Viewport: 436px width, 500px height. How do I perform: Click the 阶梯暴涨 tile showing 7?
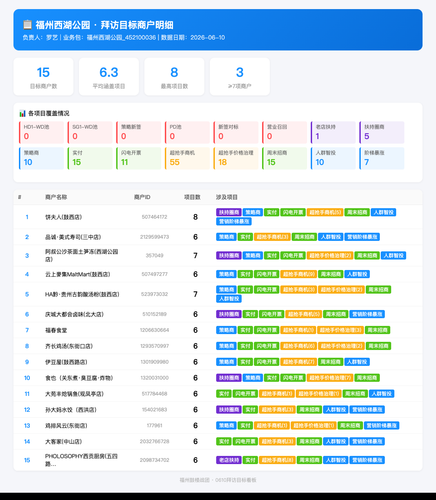pos(382,158)
